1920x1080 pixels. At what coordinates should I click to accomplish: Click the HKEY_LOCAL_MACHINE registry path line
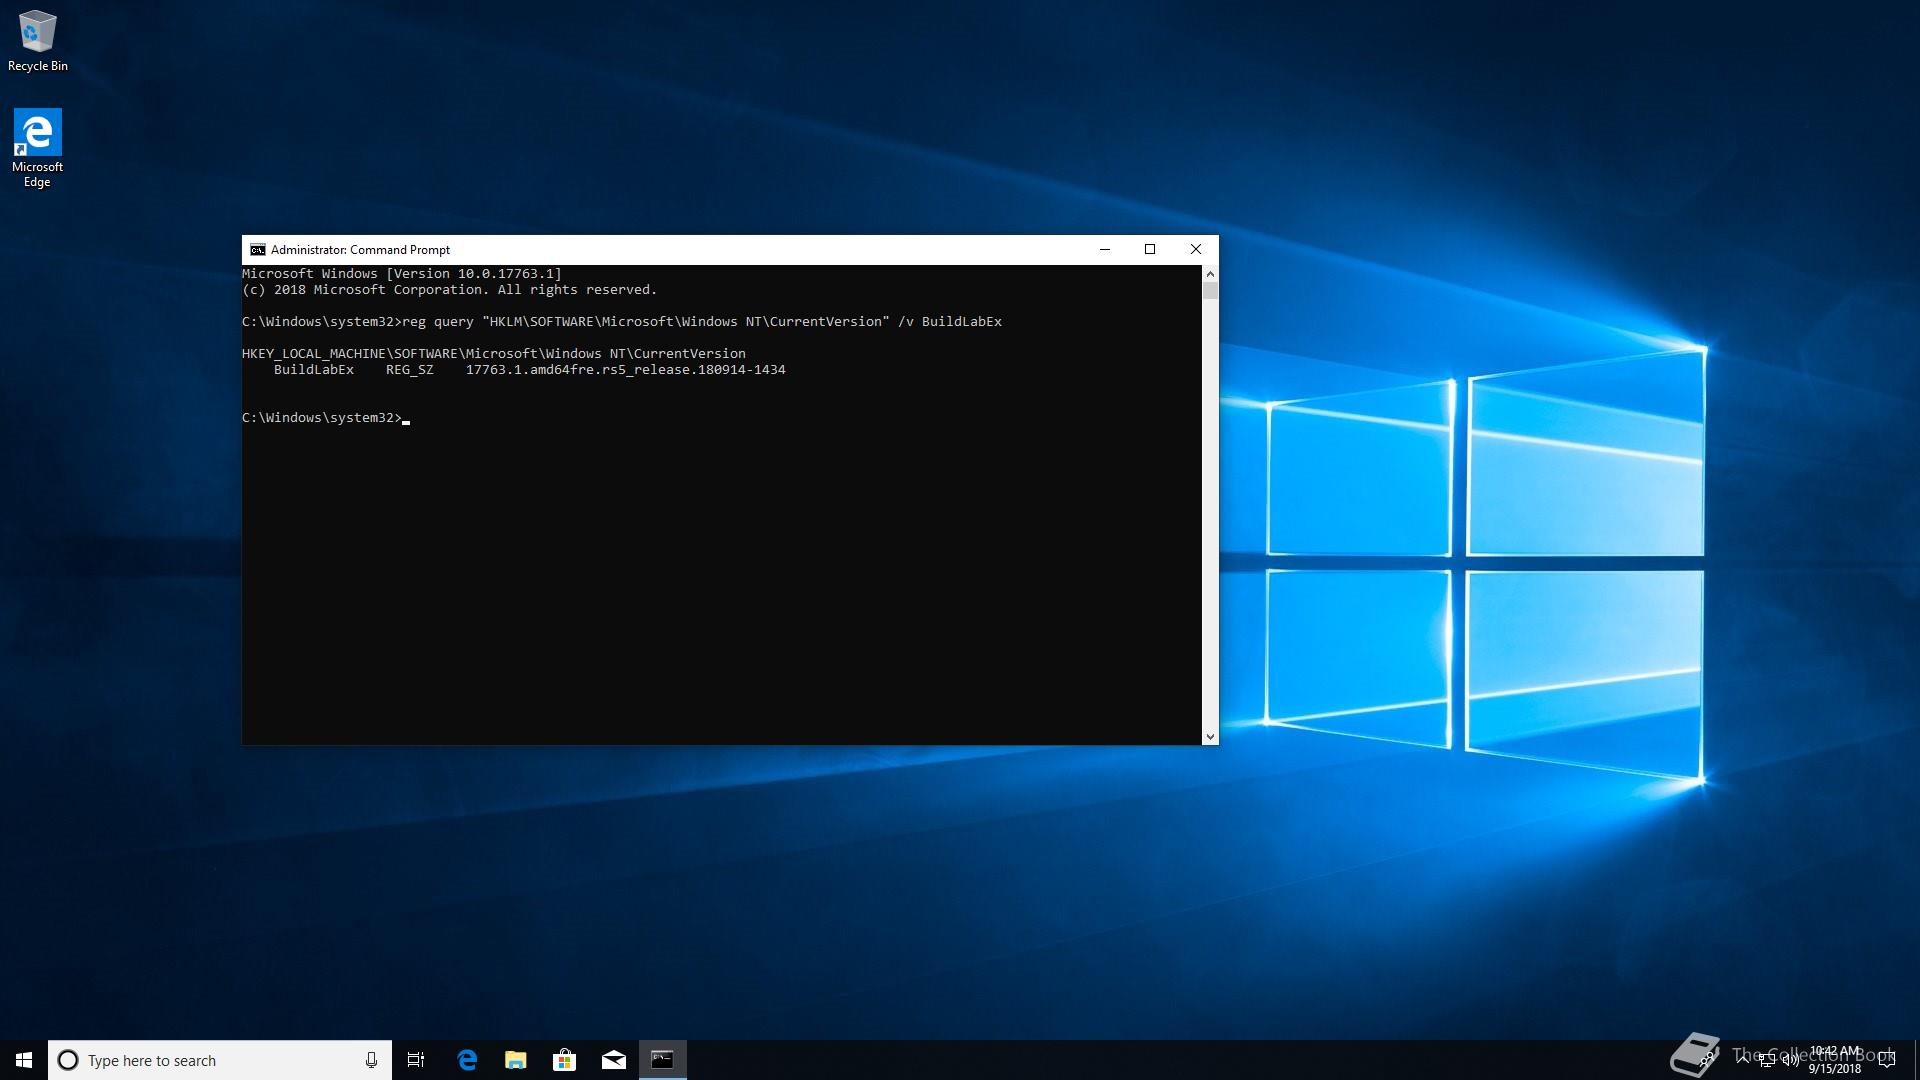494,354
